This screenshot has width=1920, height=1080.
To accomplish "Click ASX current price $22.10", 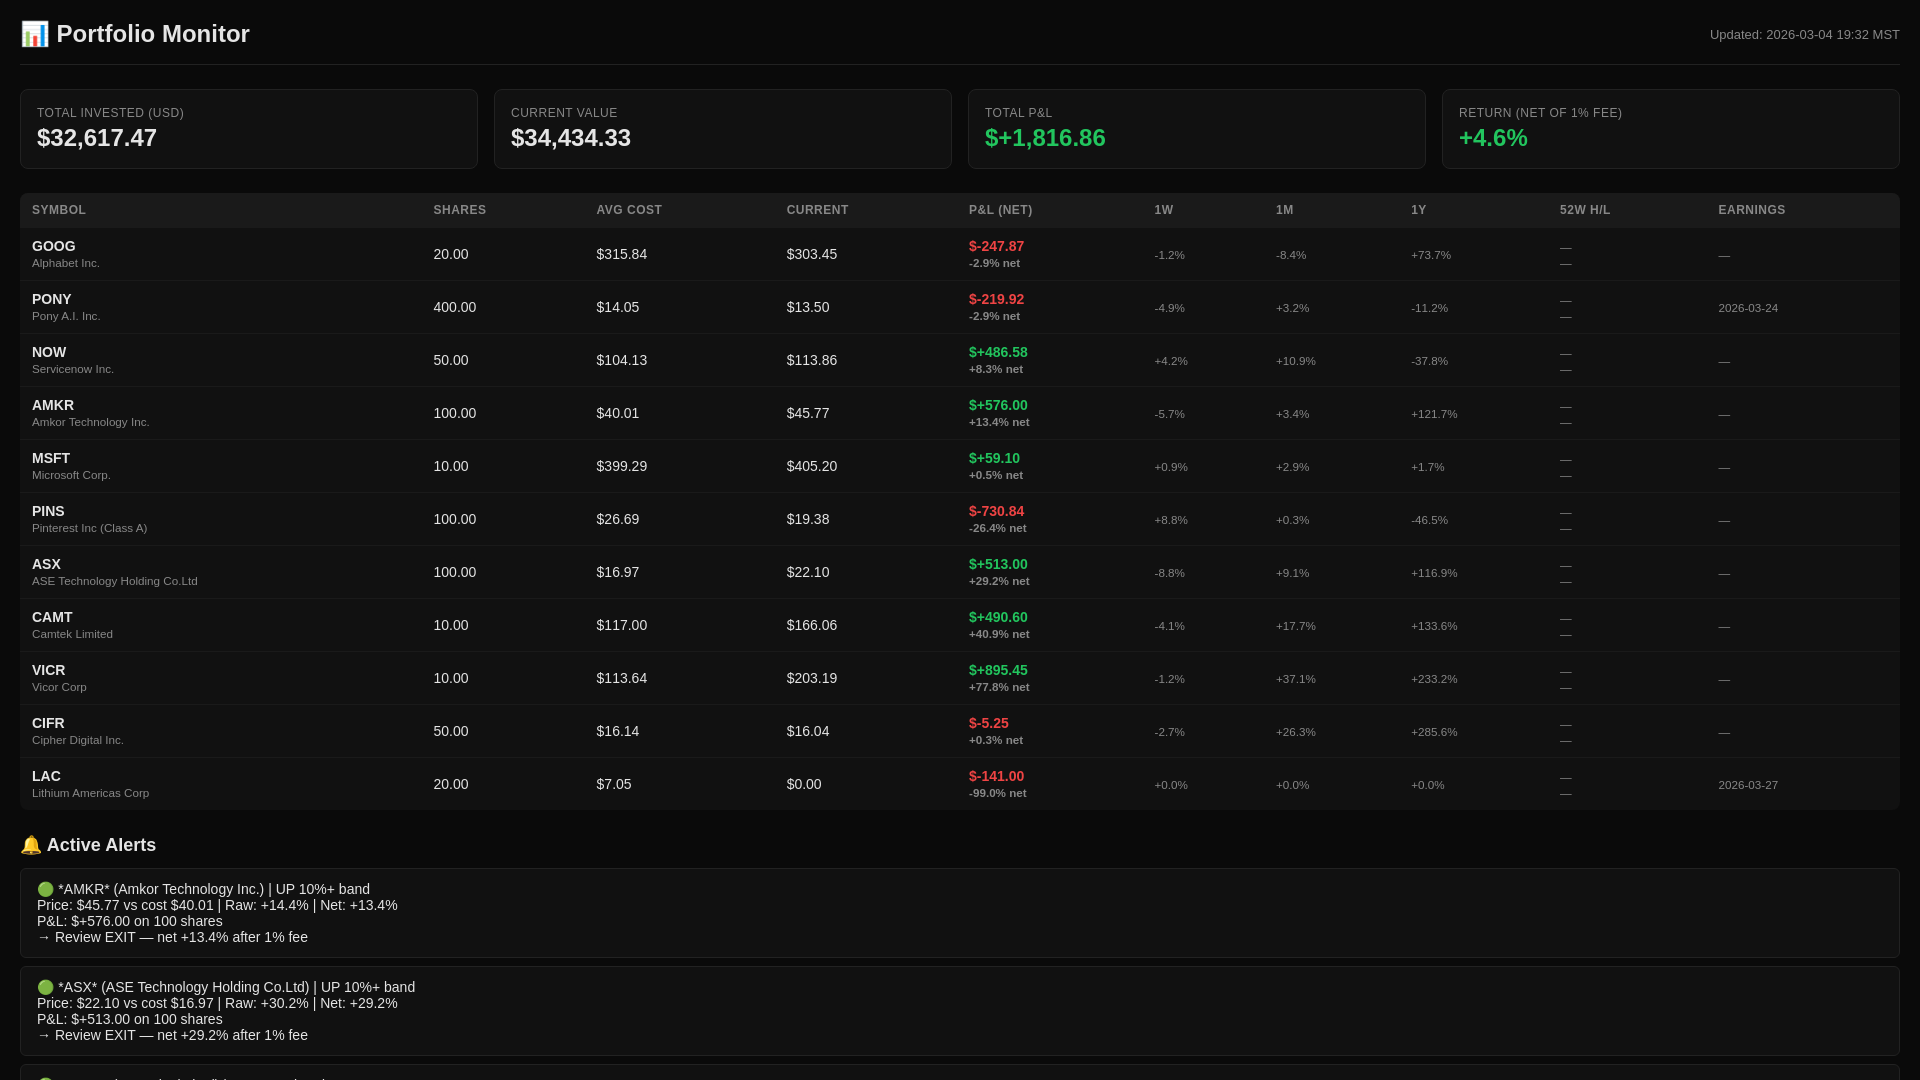I will 808,572.
